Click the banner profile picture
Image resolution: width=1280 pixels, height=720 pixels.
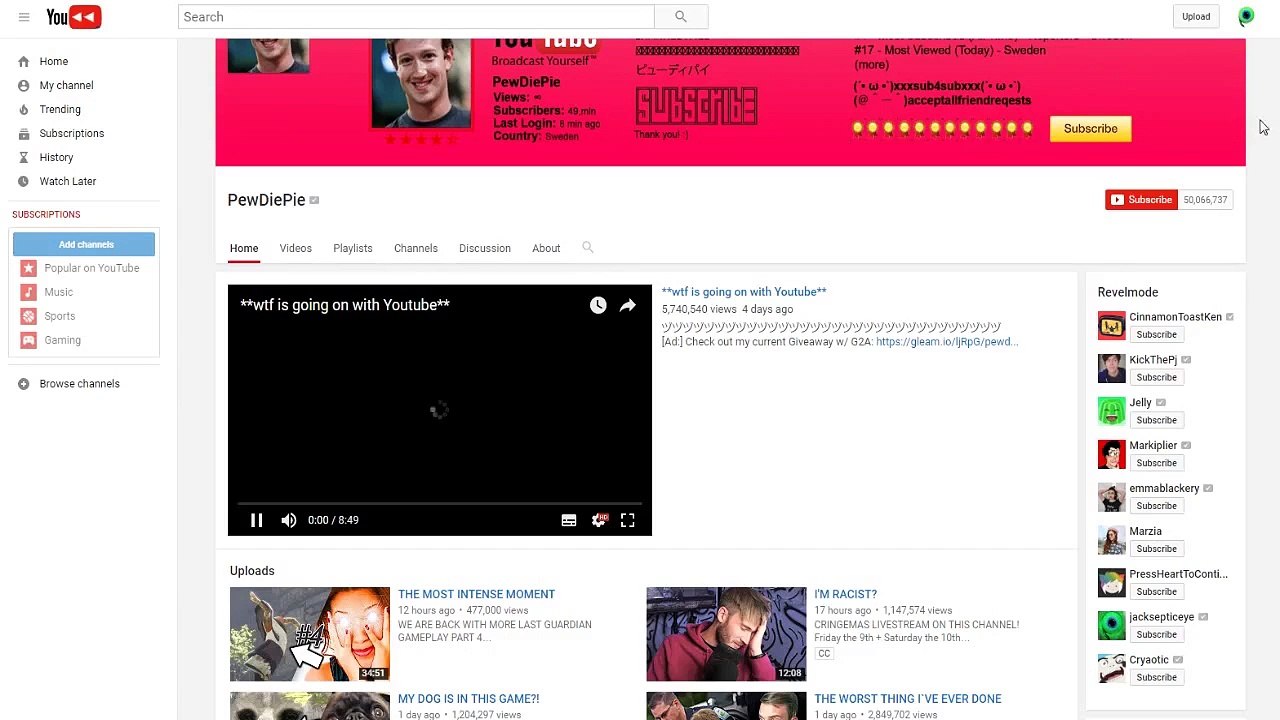[x=421, y=84]
